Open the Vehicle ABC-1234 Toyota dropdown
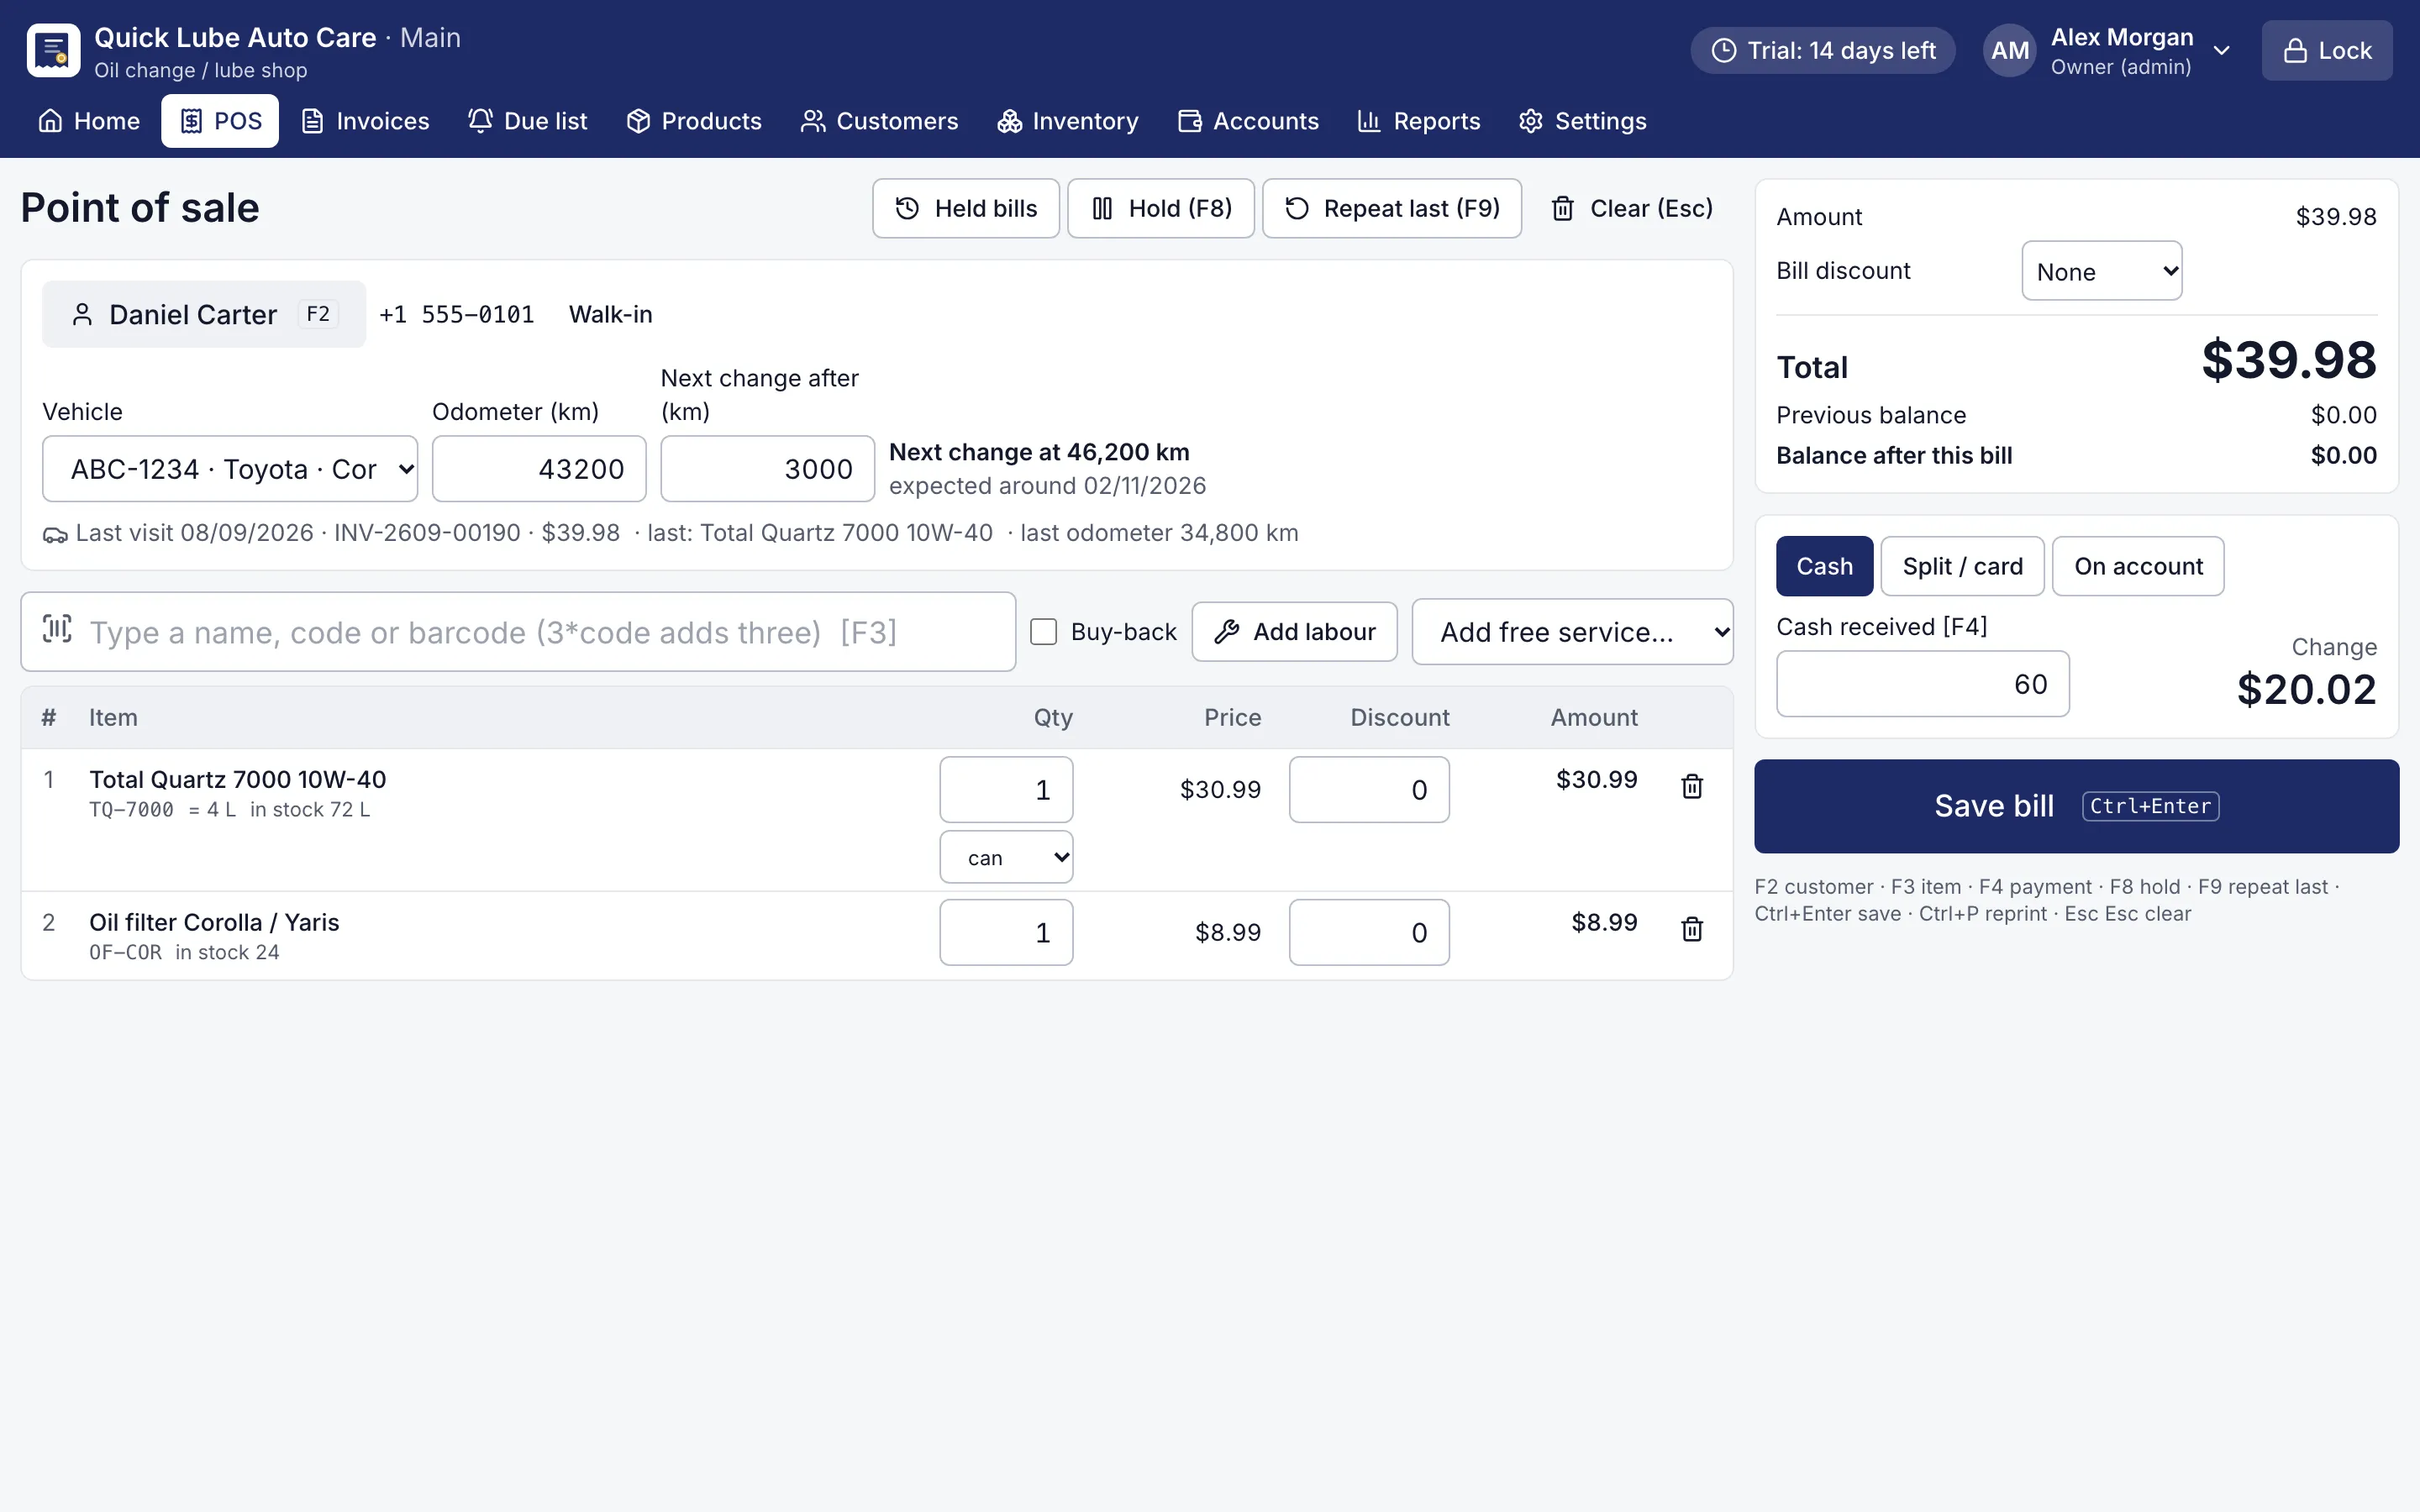This screenshot has height=1512, width=2420. point(230,469)
